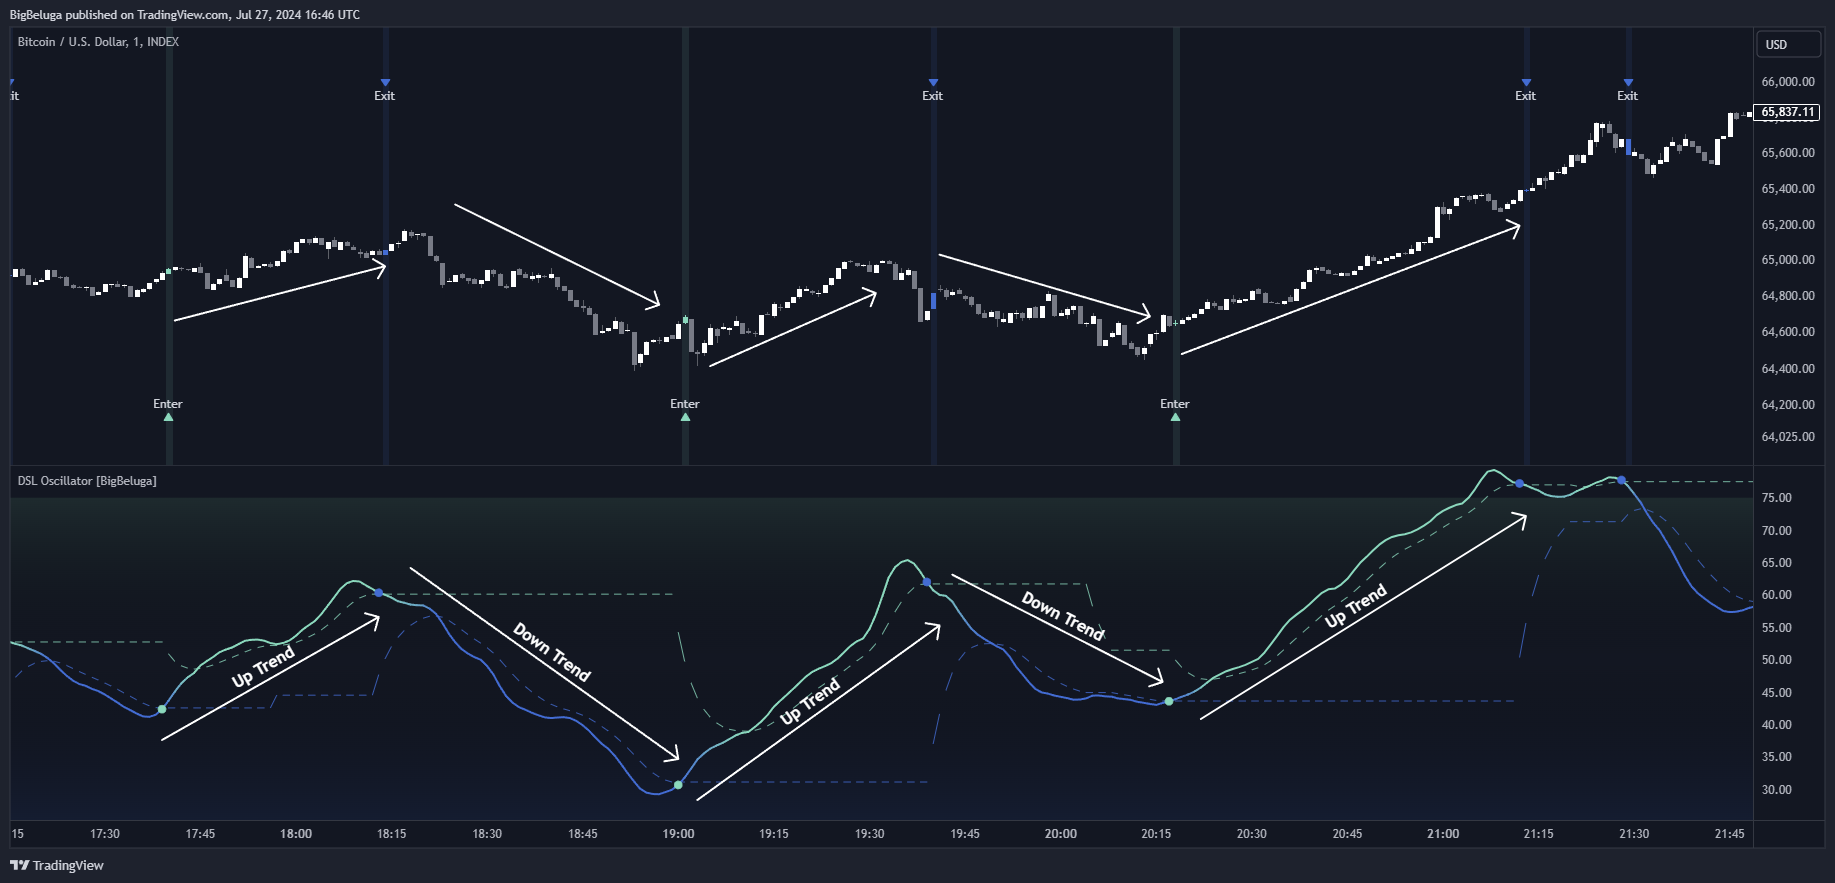
Task: Click the blue oscillator dot near 21:30
Action: [x=1621, y=481]
